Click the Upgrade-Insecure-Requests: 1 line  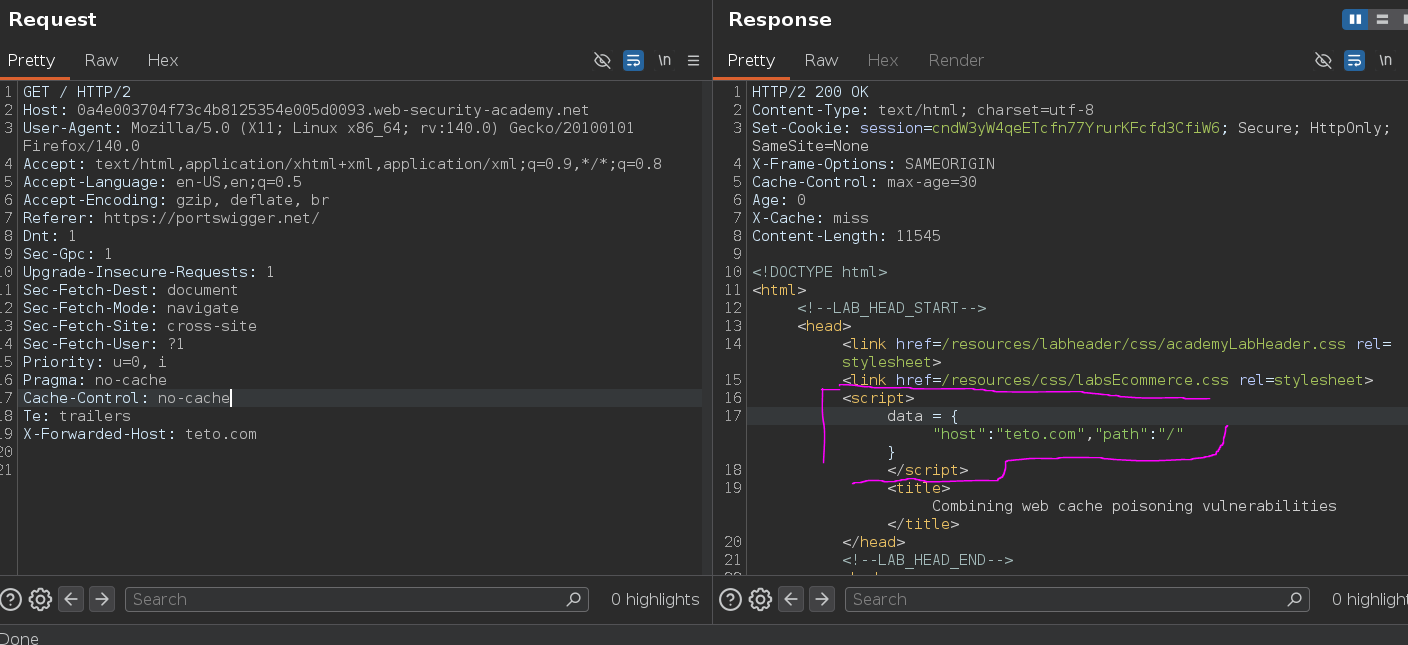pyautogui.click(x=149, y=272)
